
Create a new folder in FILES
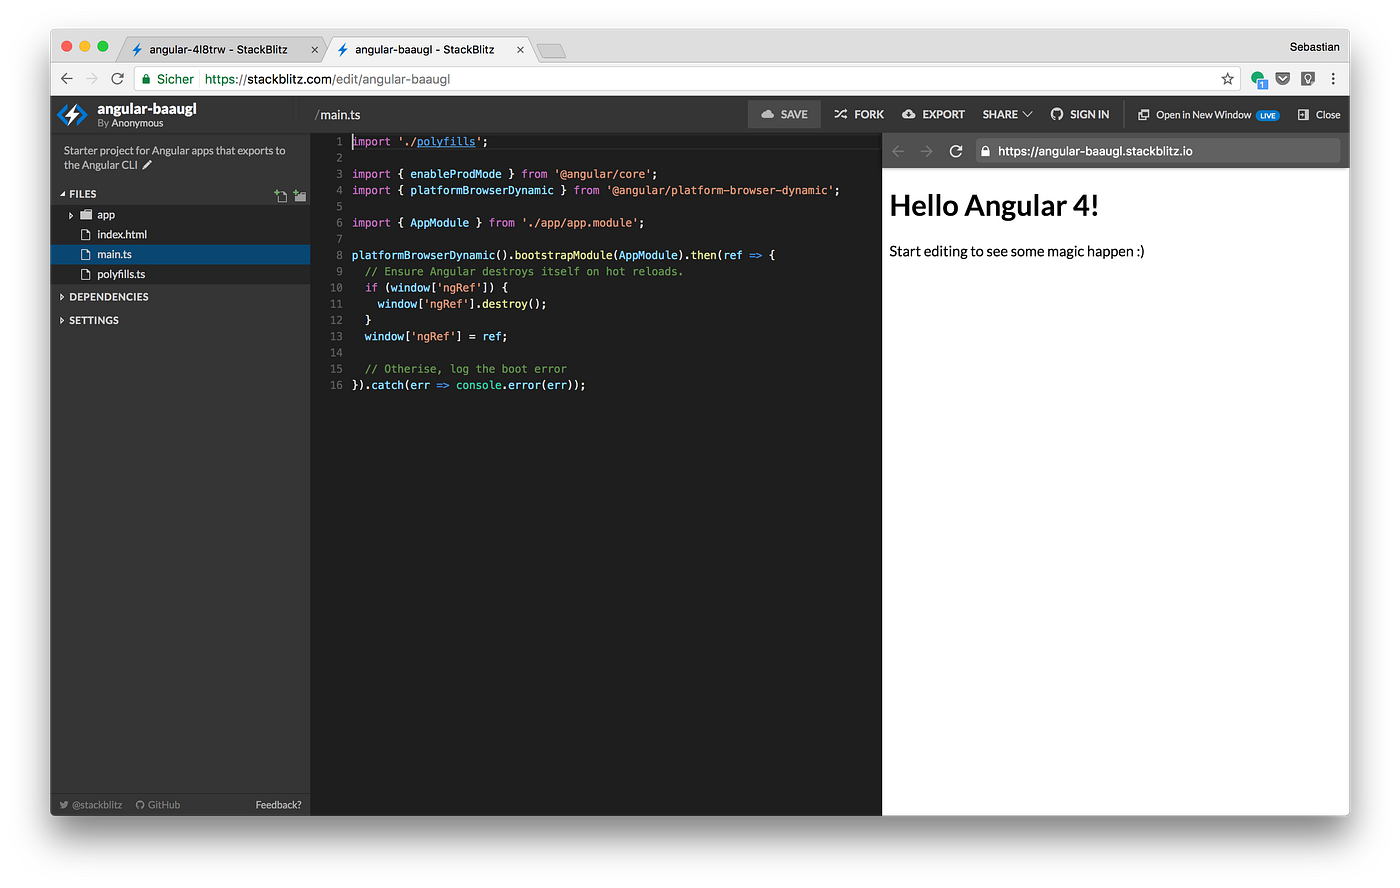coord(300,195)
